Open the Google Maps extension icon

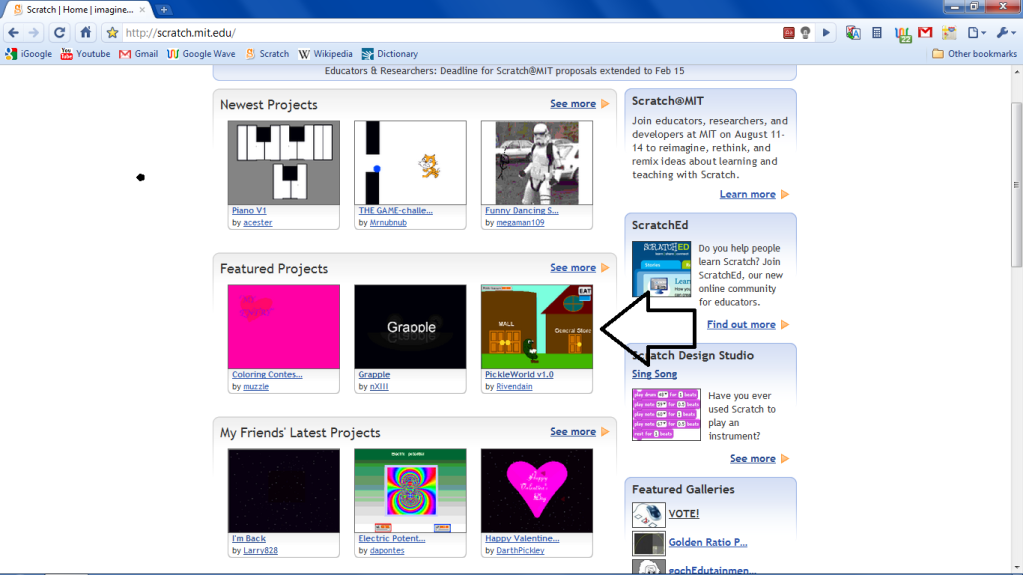click(x=949, y=33)
